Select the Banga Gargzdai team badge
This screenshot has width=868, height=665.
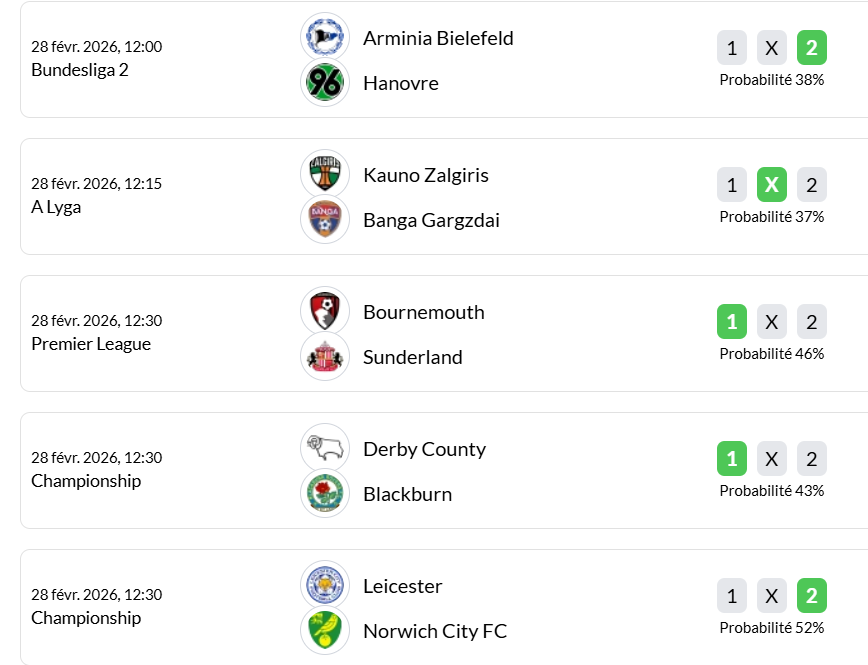tap(325, 219)
